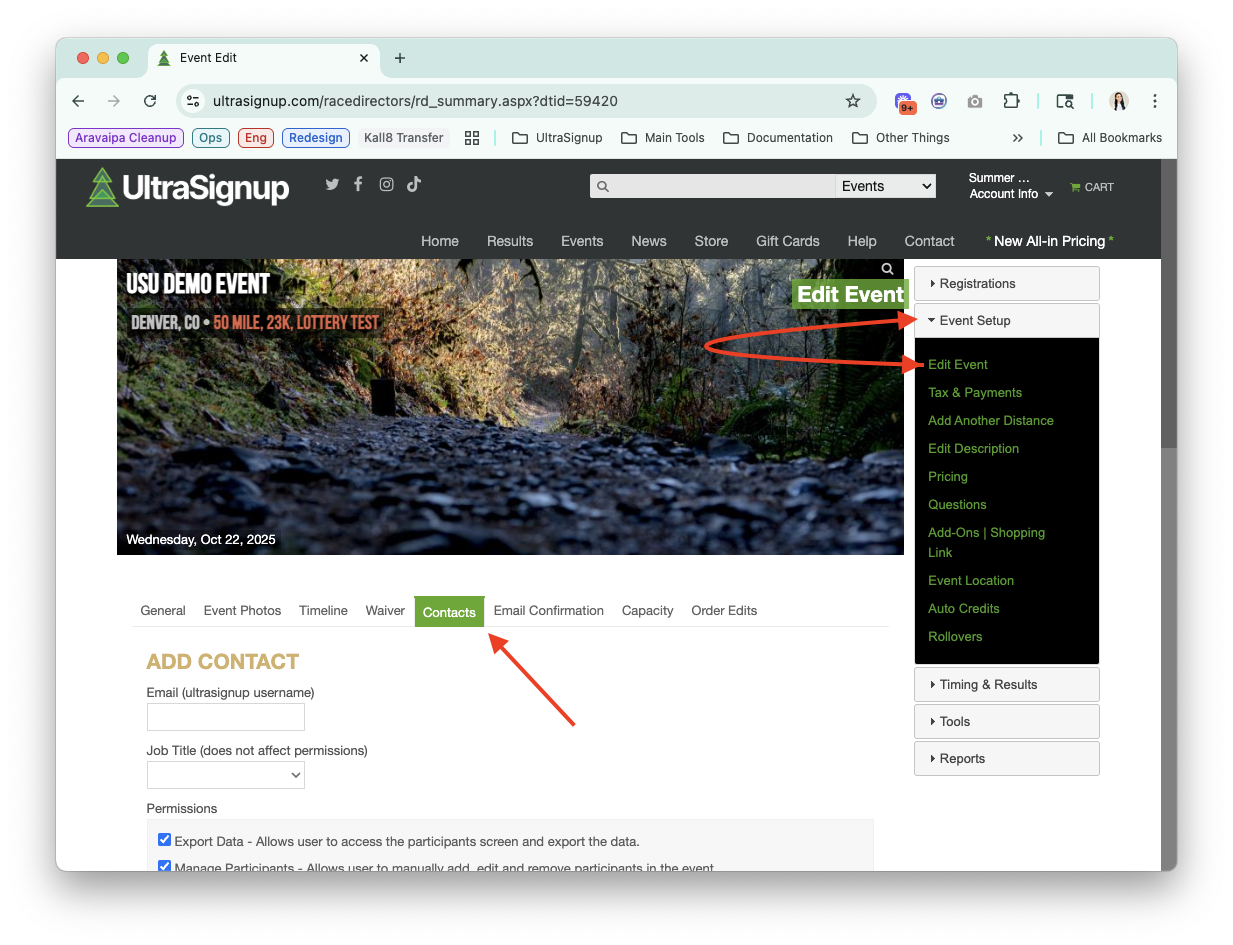Open the Edit Description link
The image size is (1233, 945).
pyautogui.click(x=974, y=449)
